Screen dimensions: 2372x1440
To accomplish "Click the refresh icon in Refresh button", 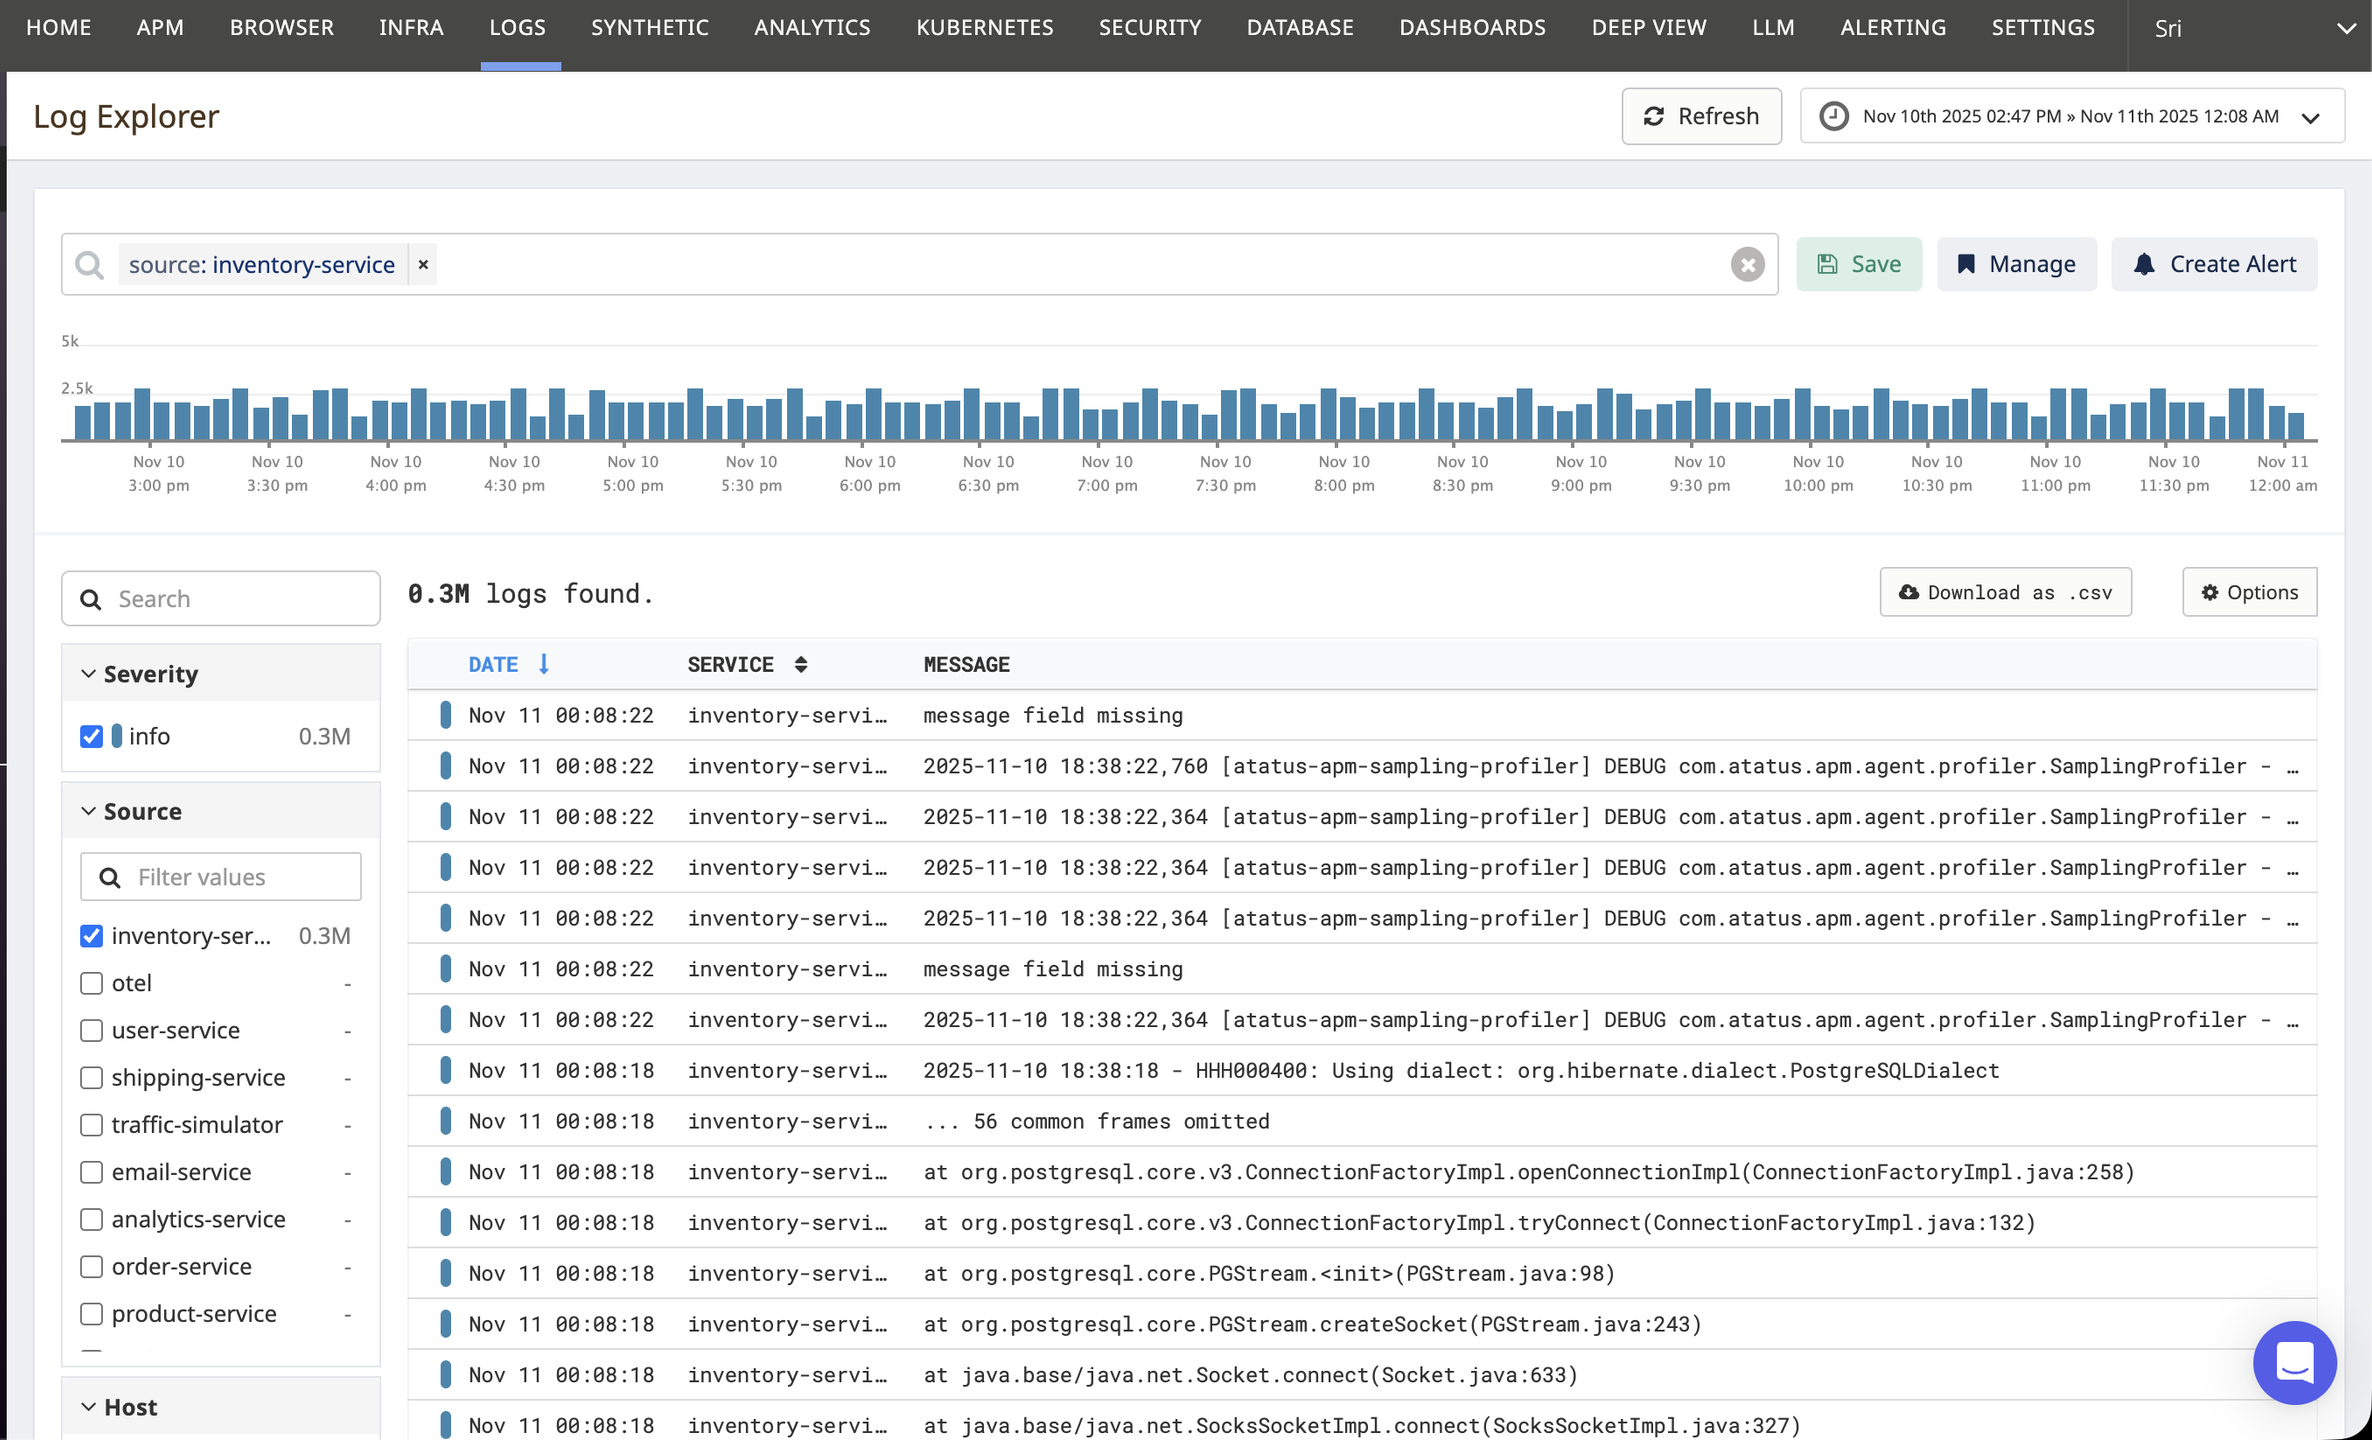I will [x=1654, y=116].
